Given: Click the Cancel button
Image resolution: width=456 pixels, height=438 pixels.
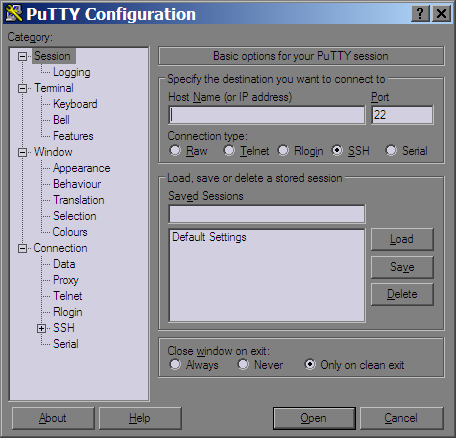Looking at the screenshot, I should (401, 418).
